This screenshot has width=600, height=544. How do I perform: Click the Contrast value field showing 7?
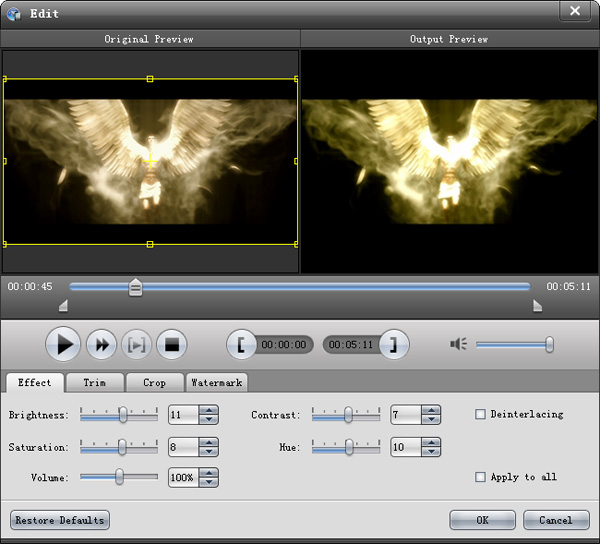tap(406, 415)
